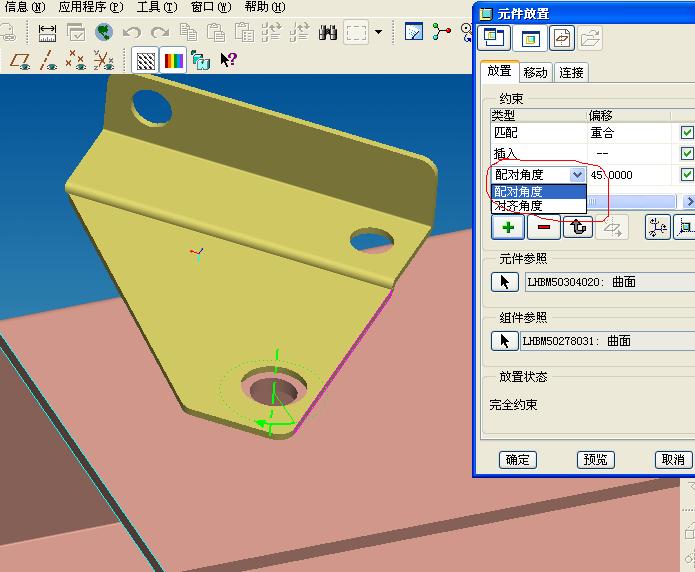
Task: Open the 配对角度 constraint type dropdown
Action: (x=577, y=175)
